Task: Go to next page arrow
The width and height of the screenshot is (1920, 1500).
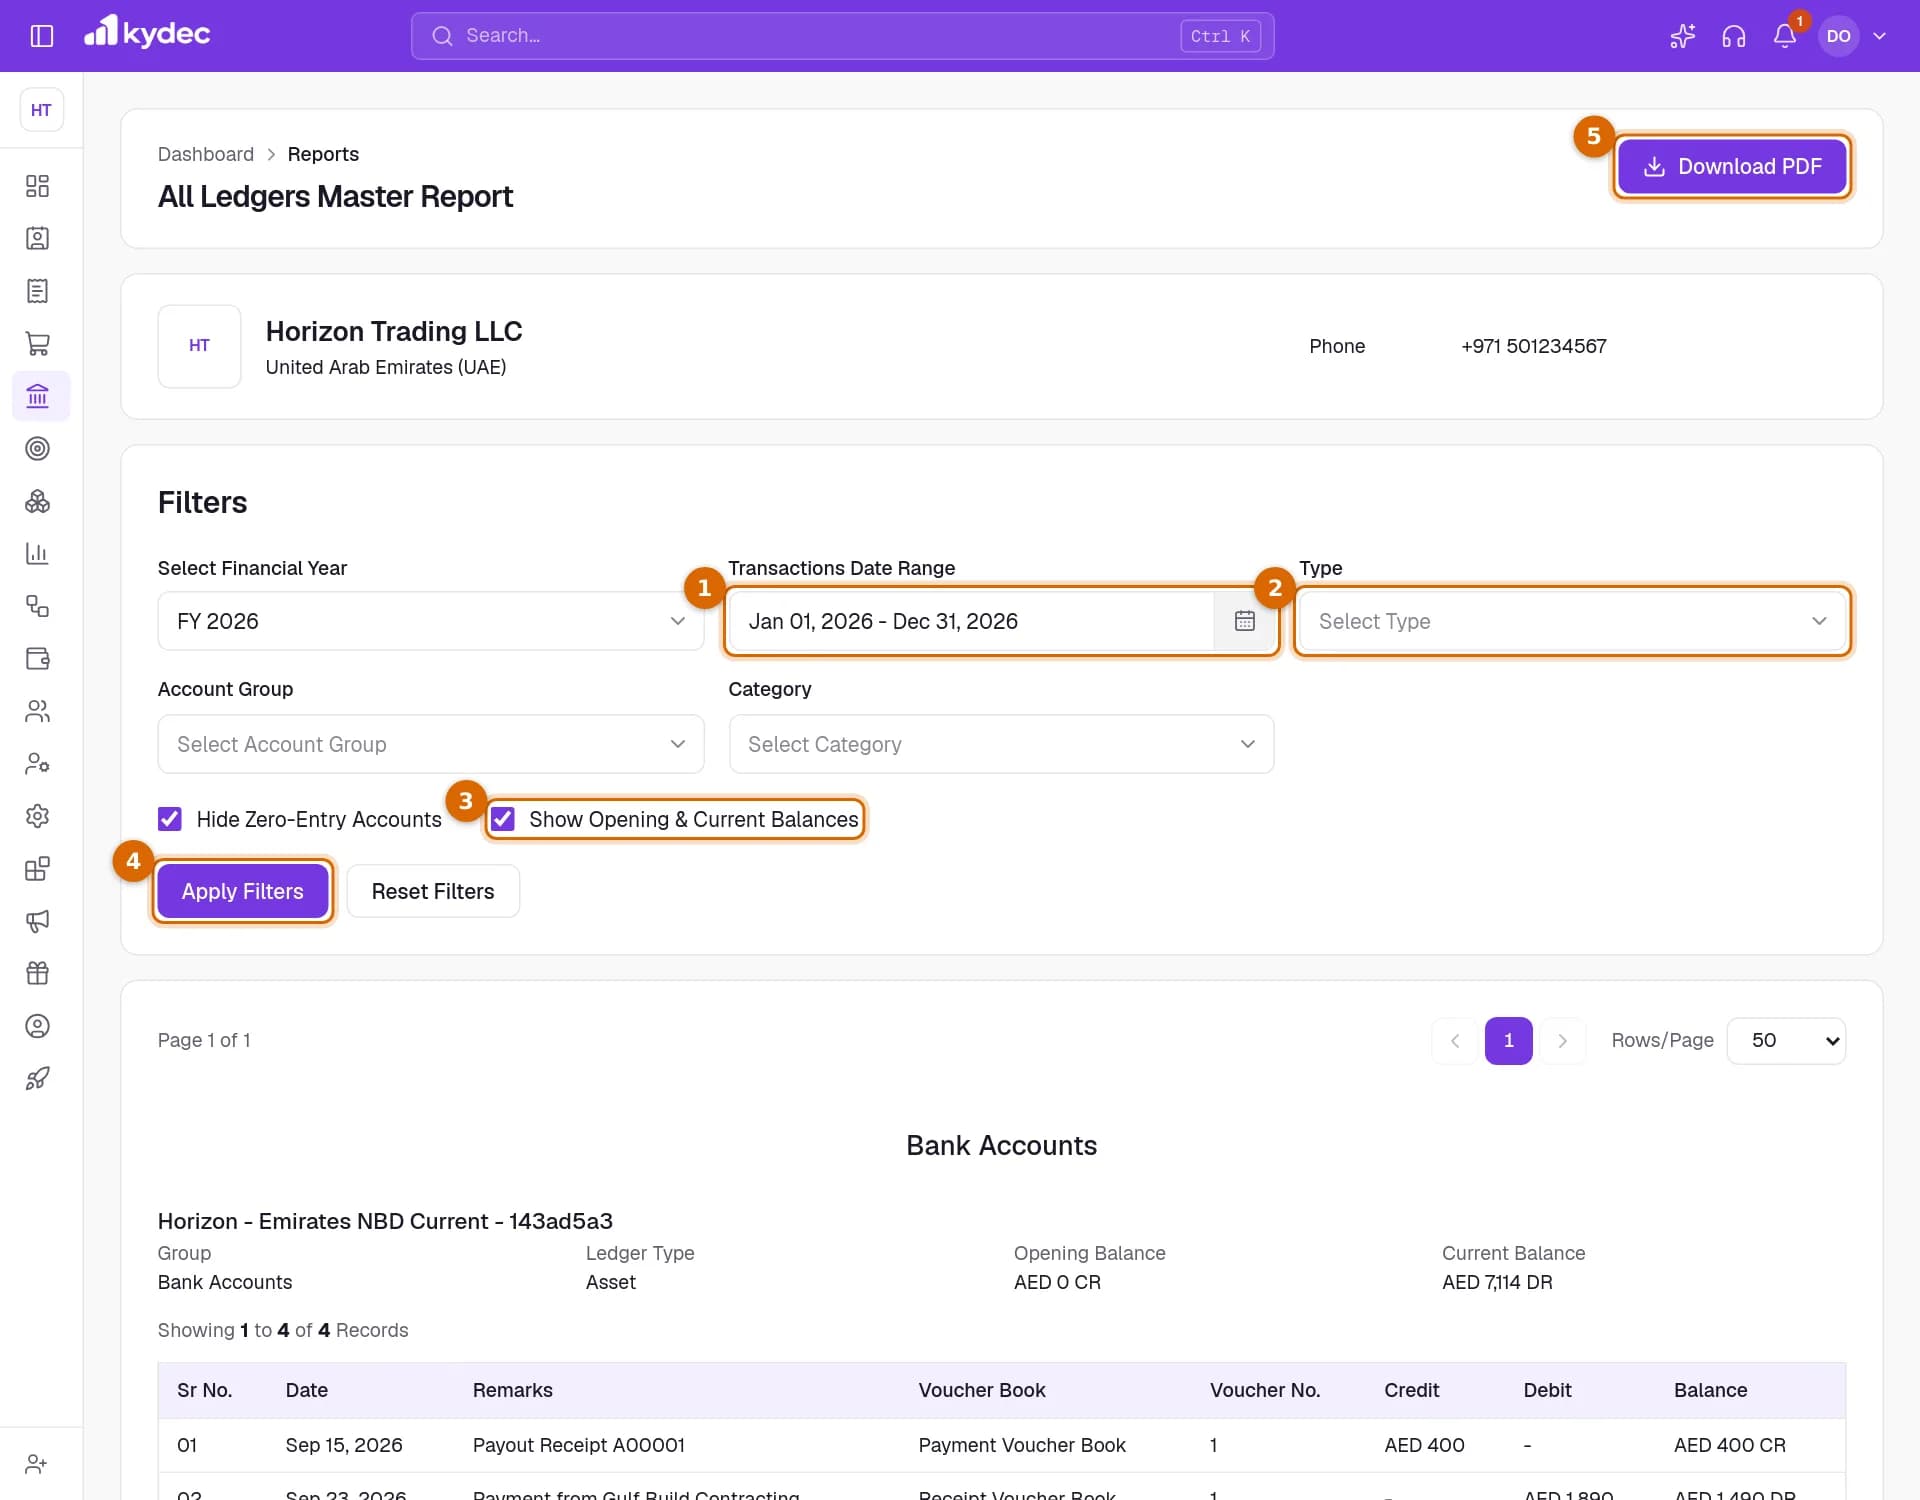Action: (1562, 1041)
